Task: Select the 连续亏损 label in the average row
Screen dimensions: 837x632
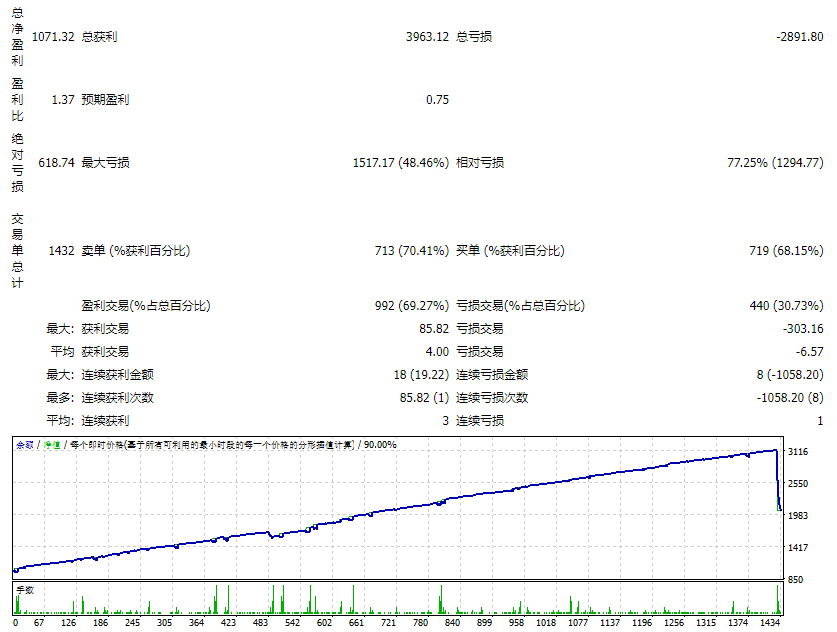Action: tap(480, 421)
